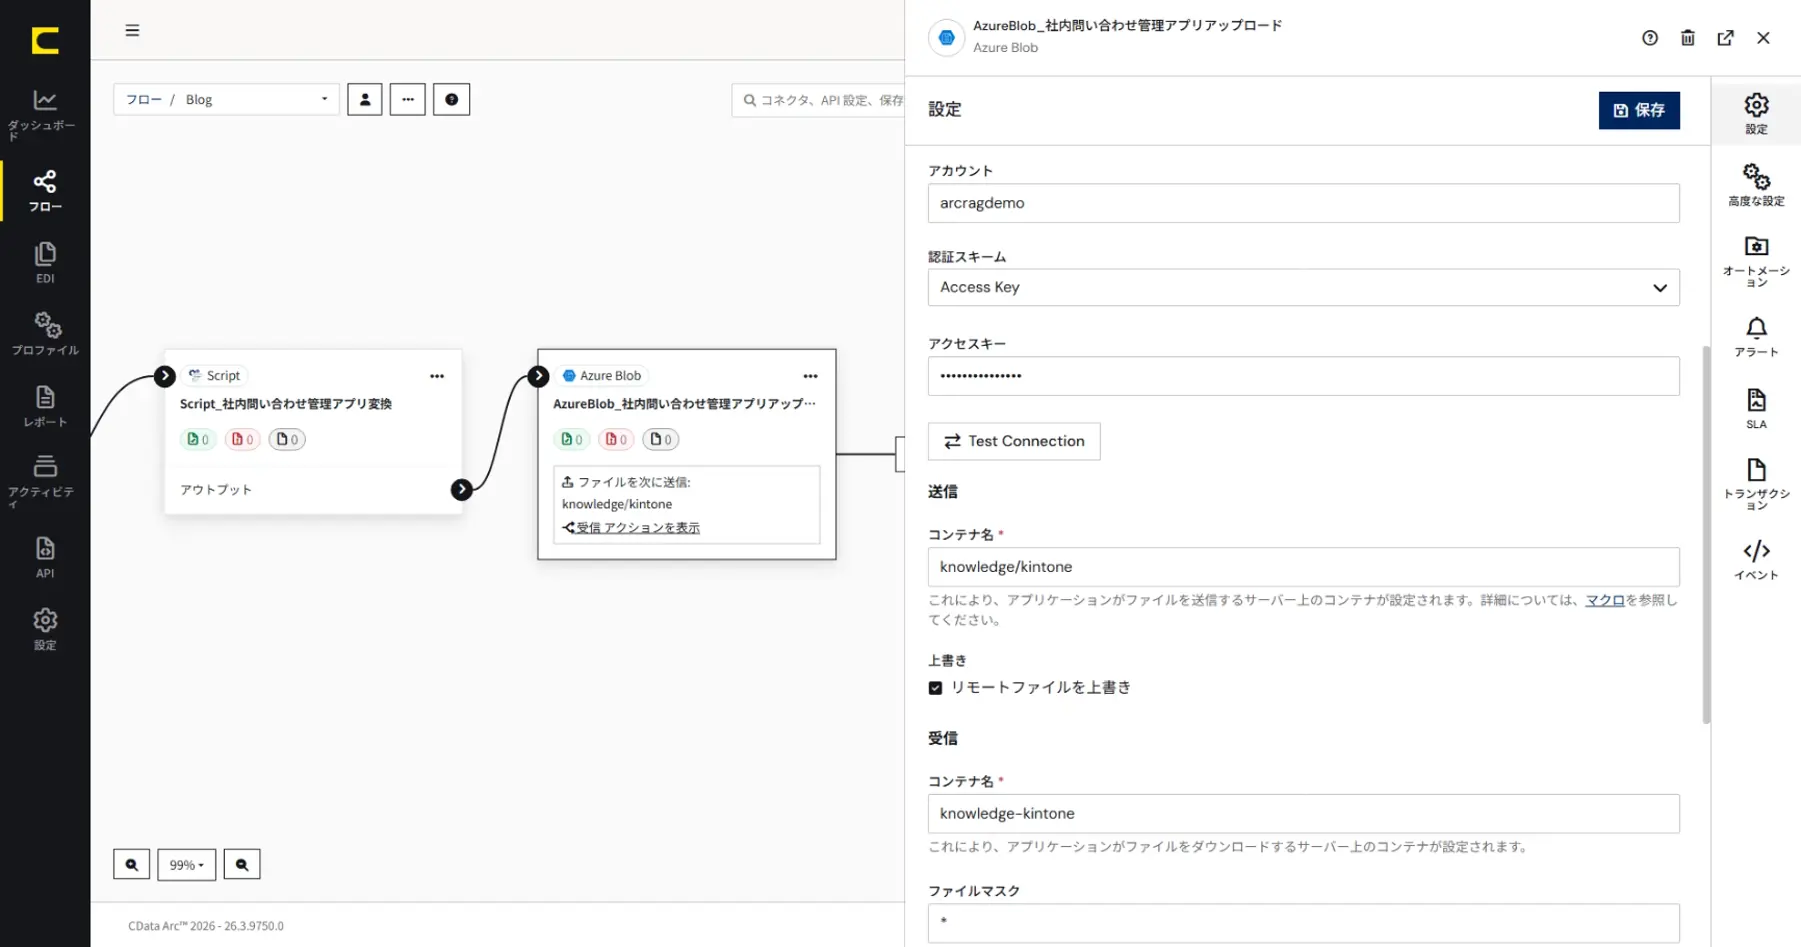Click the user icon button next to the Blog flow selector
This screenshot has height=947, width=1801.
[x=365, y=99]
